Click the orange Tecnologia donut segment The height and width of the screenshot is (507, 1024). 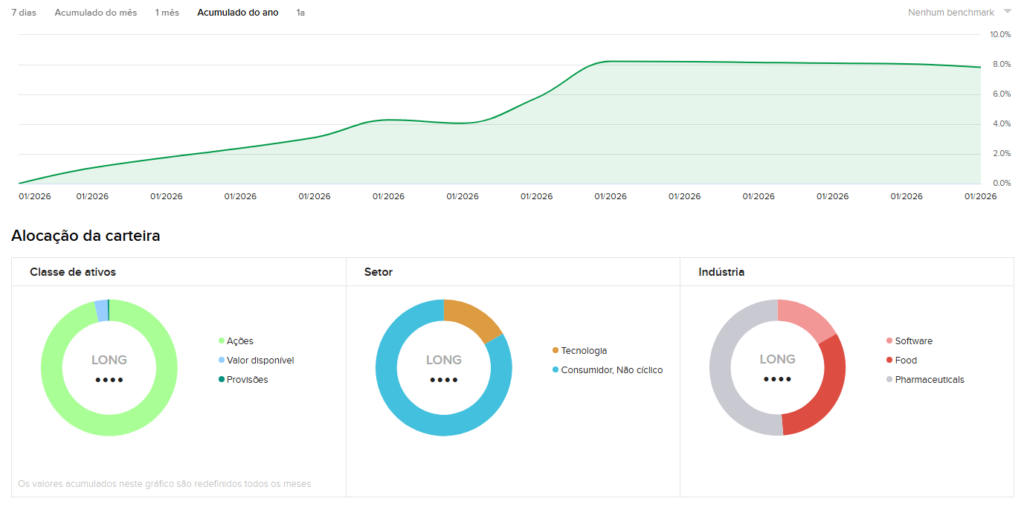pos(474,319)
